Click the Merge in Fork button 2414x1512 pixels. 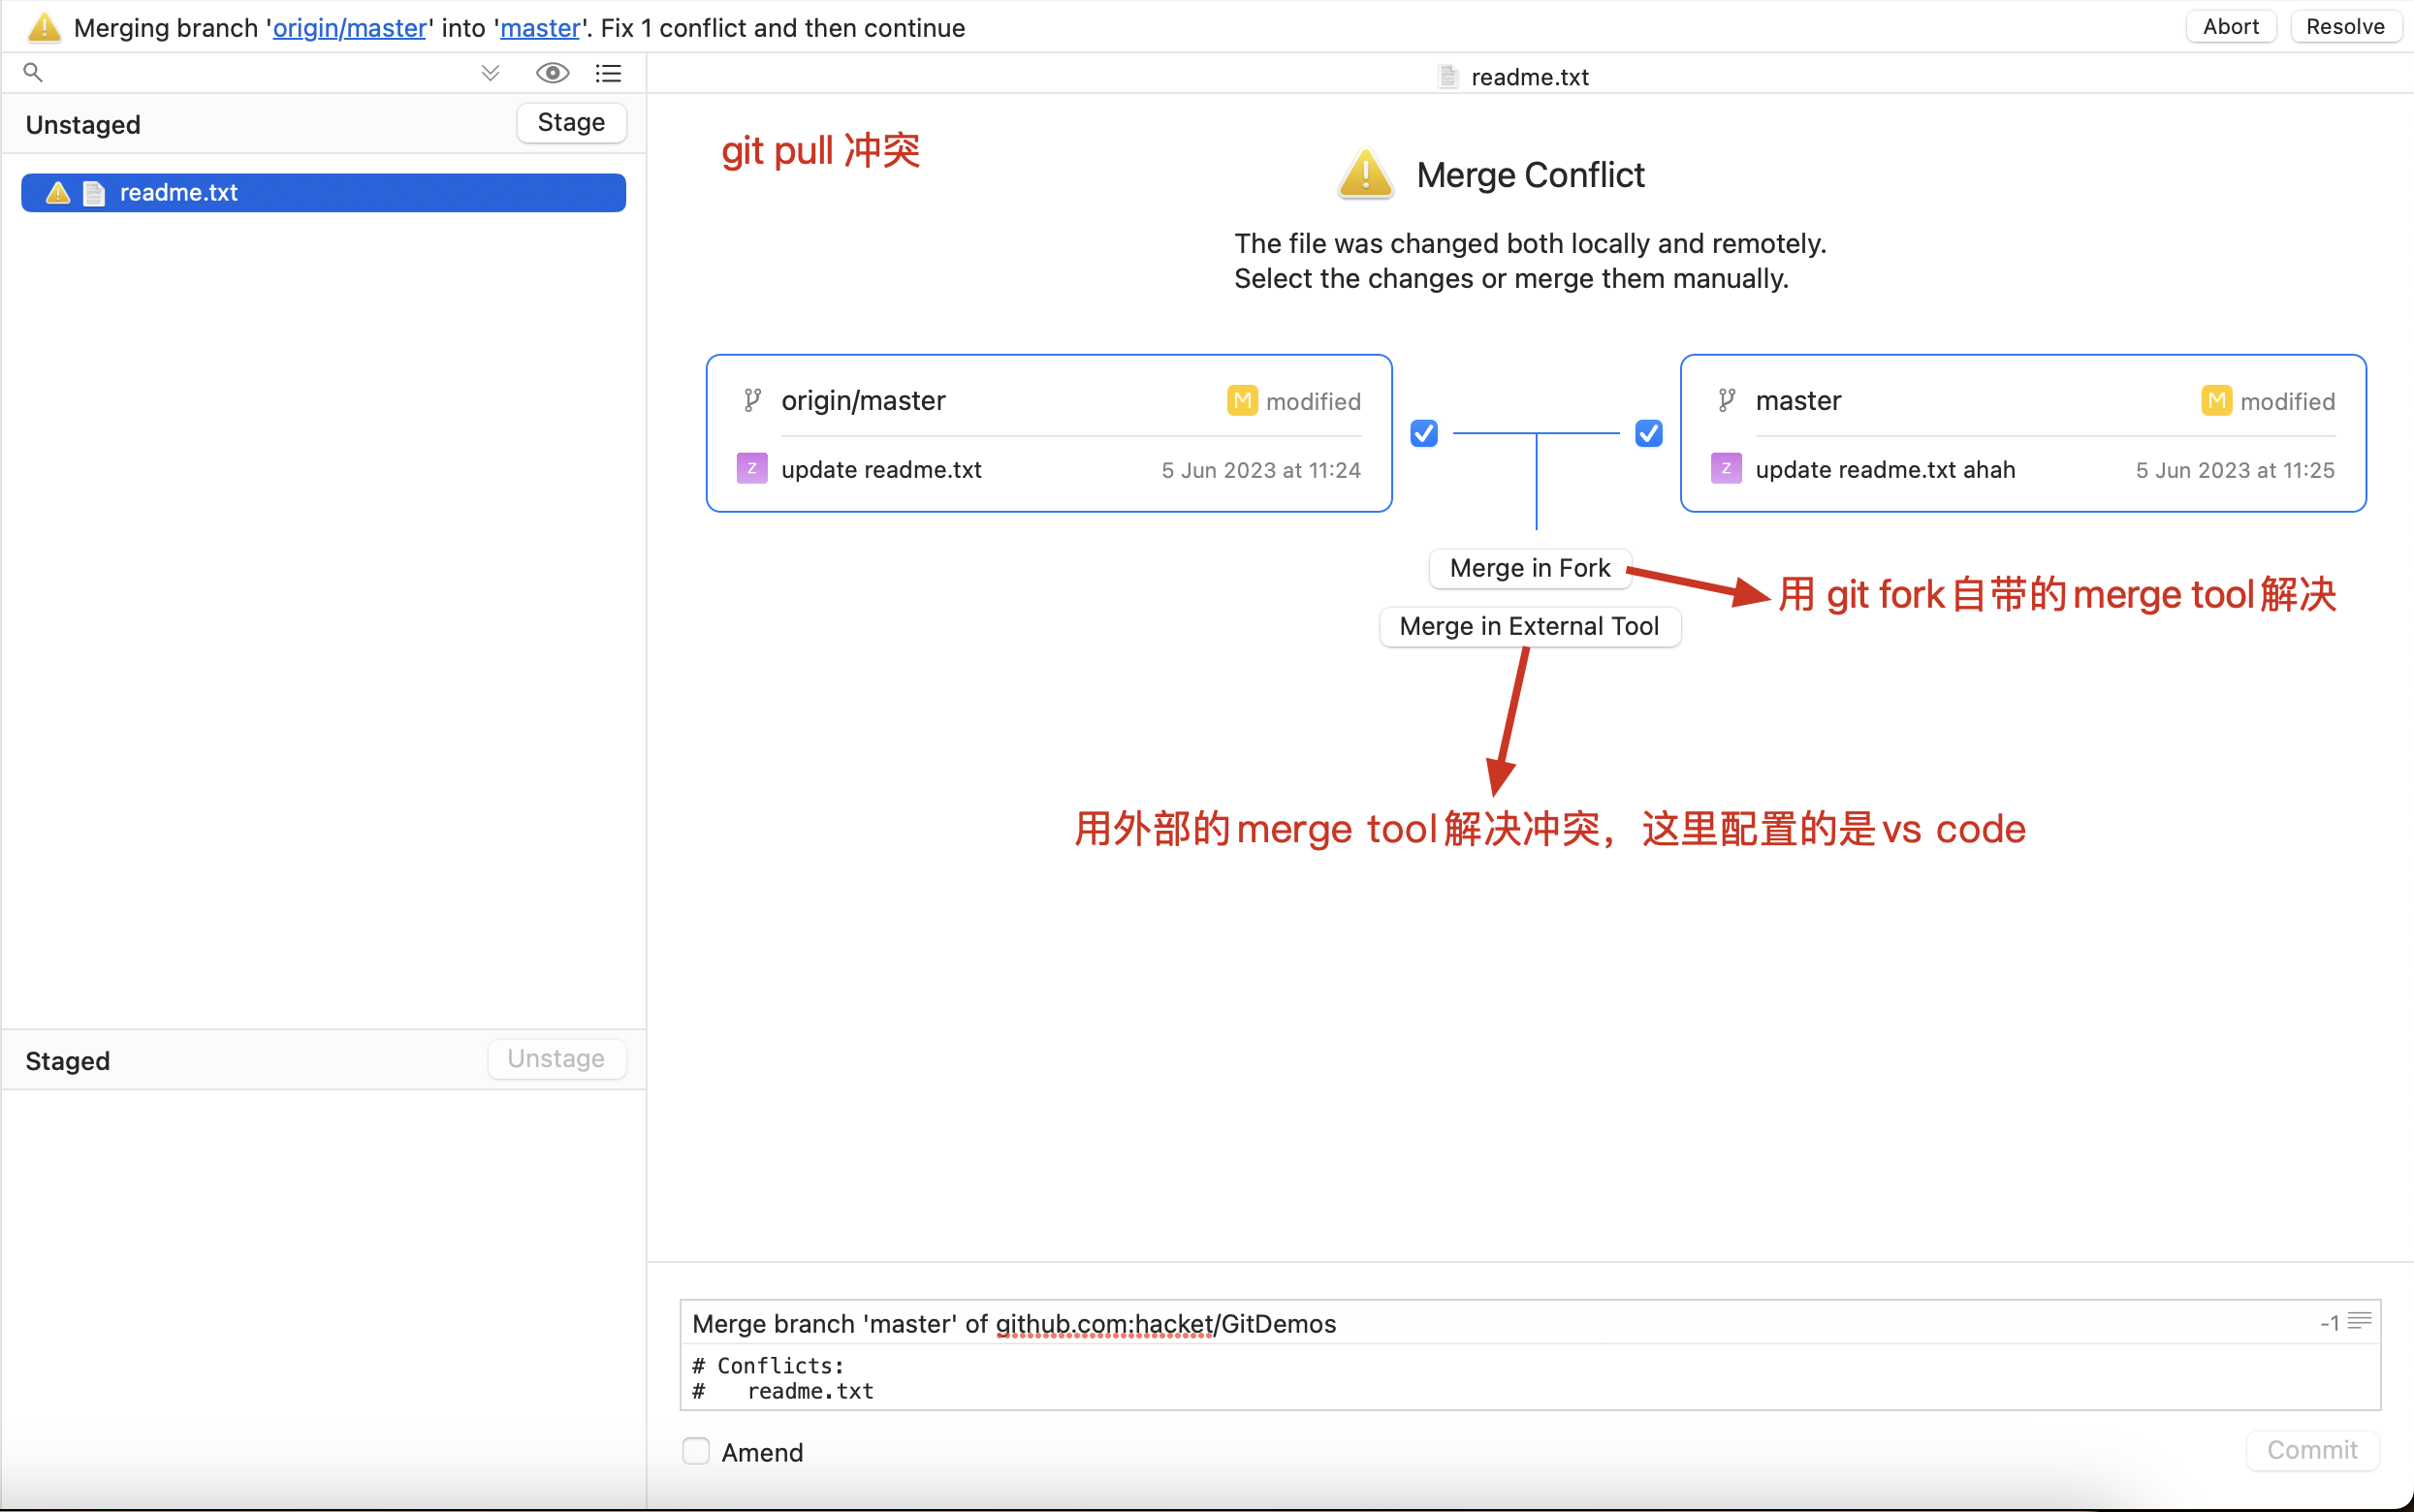pos(1529,568)
